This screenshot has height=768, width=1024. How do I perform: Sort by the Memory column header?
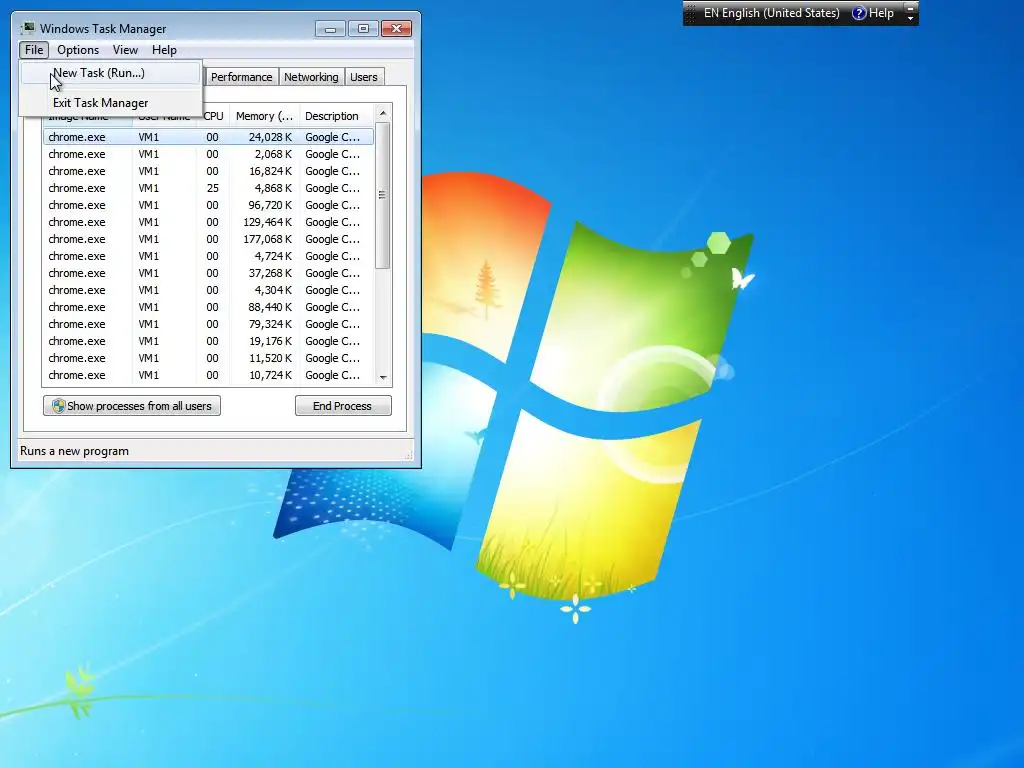coord(264,116)
